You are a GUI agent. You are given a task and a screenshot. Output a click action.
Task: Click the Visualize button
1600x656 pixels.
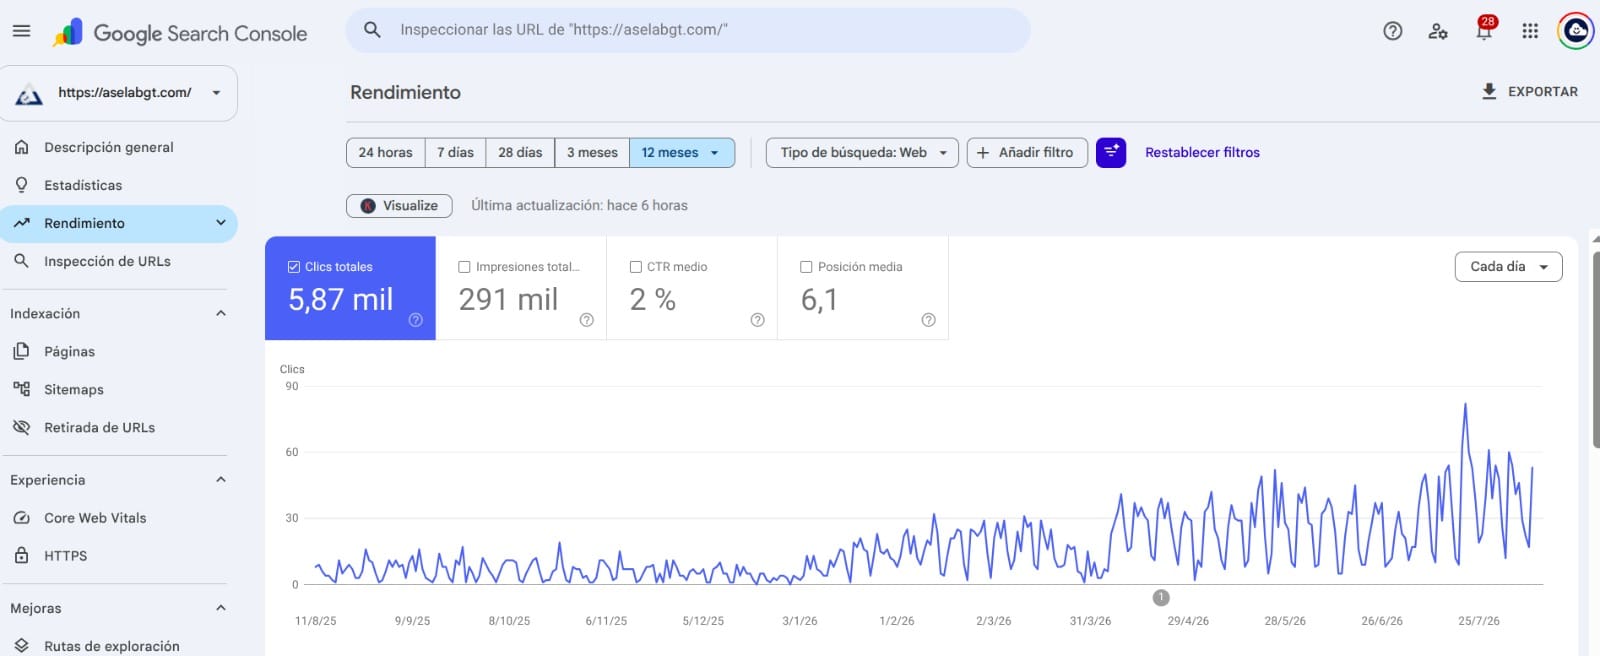(399, 205)
